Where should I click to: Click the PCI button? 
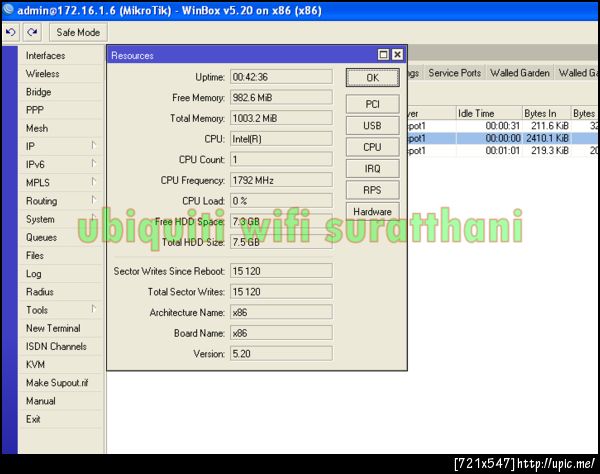point(373,104)
